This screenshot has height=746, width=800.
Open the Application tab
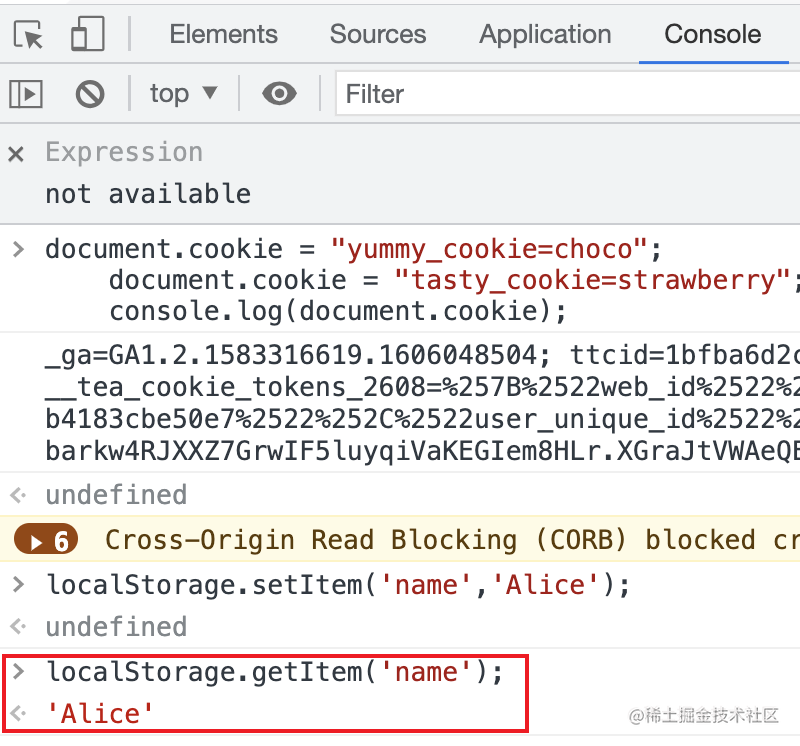[x=545, y=35]
